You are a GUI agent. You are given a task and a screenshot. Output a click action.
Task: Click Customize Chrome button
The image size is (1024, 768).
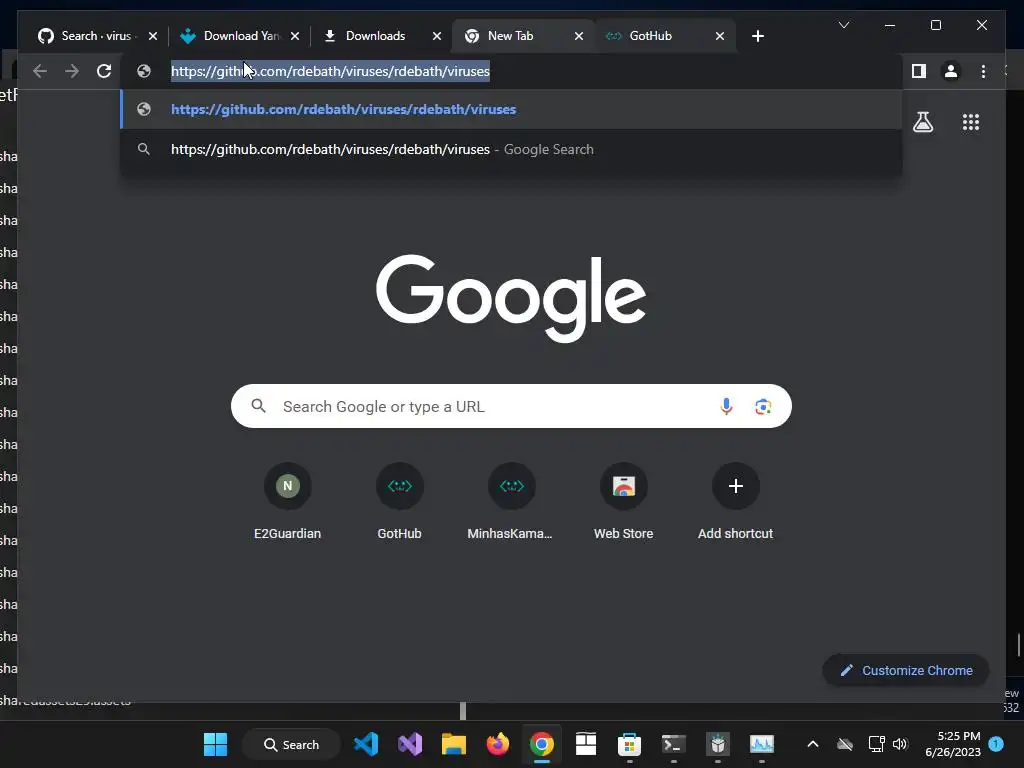pyautogui.click(x=906, y=671)
